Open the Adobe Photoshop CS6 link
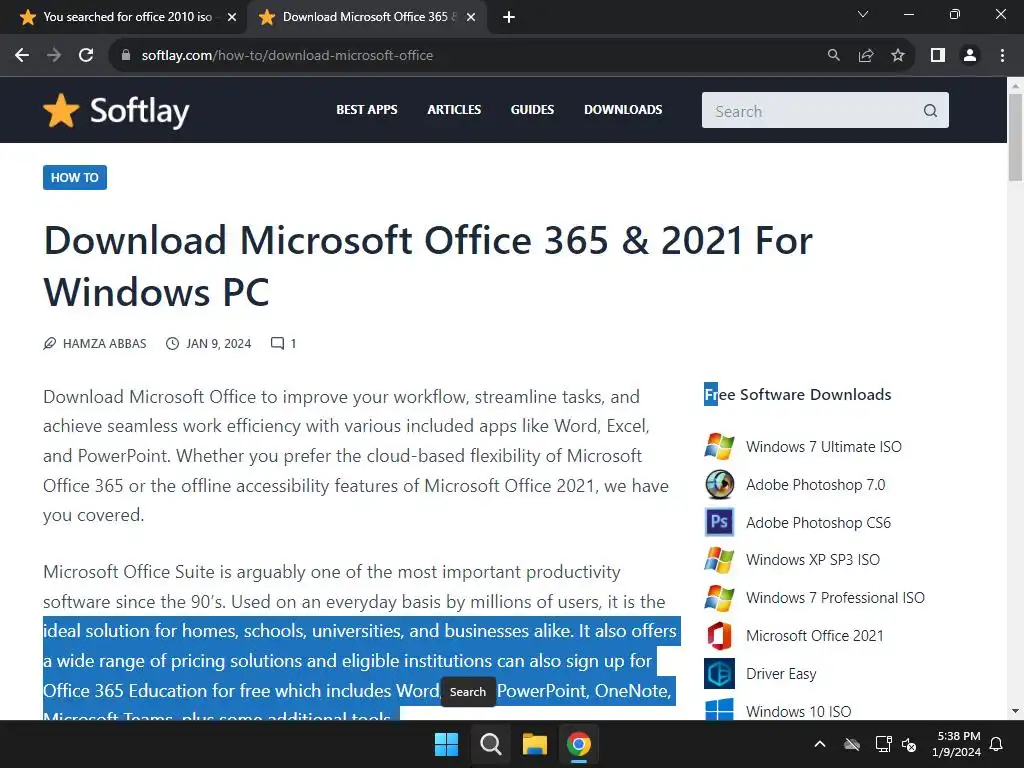 tap(818, 522)
